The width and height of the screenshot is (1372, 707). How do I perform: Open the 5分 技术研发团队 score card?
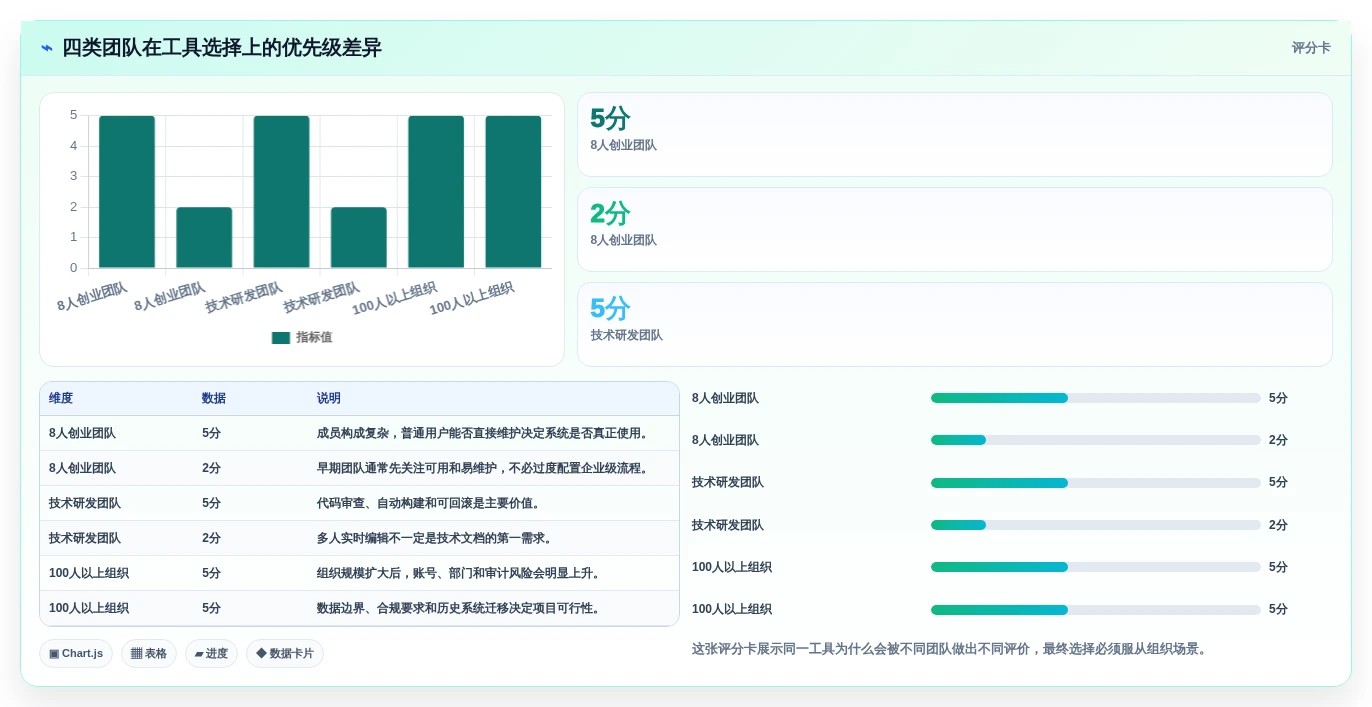click(x=955, y=325)
